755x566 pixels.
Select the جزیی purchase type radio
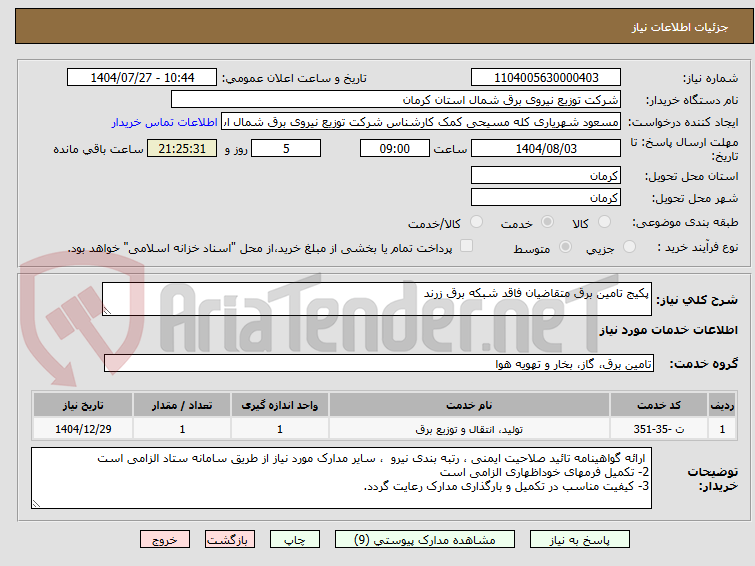coord(629,247)
